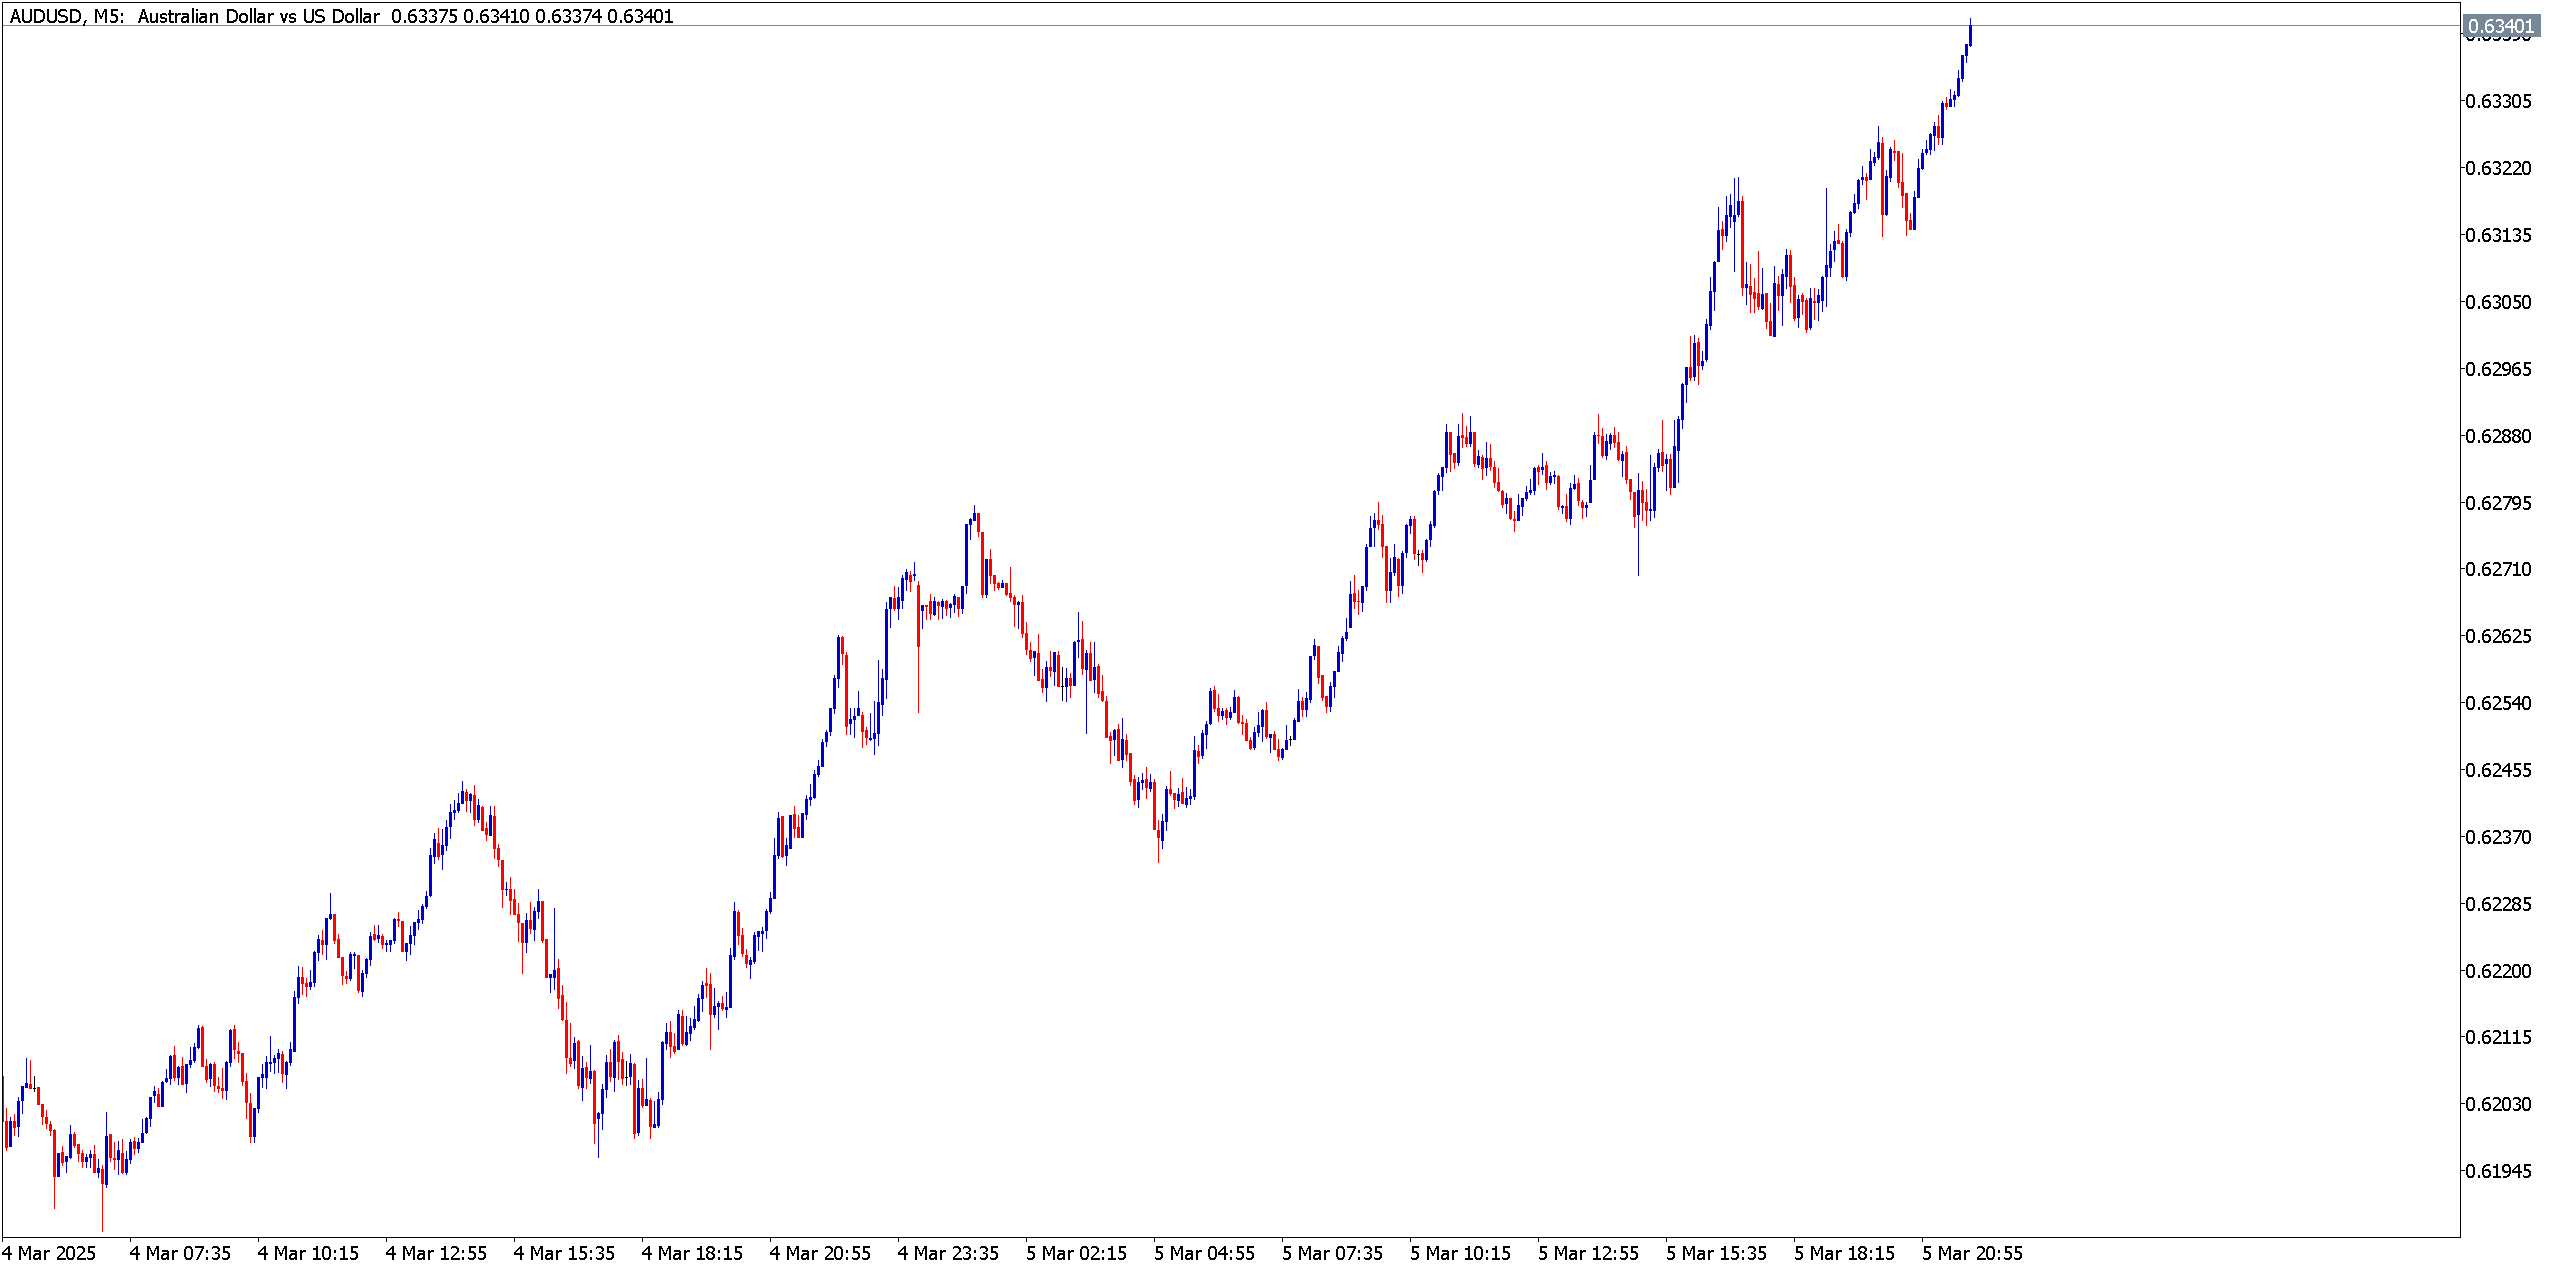Click the current price tag 0.63401
Viewport: 2556px width, 1270px height.
[x=2500, y=26]
